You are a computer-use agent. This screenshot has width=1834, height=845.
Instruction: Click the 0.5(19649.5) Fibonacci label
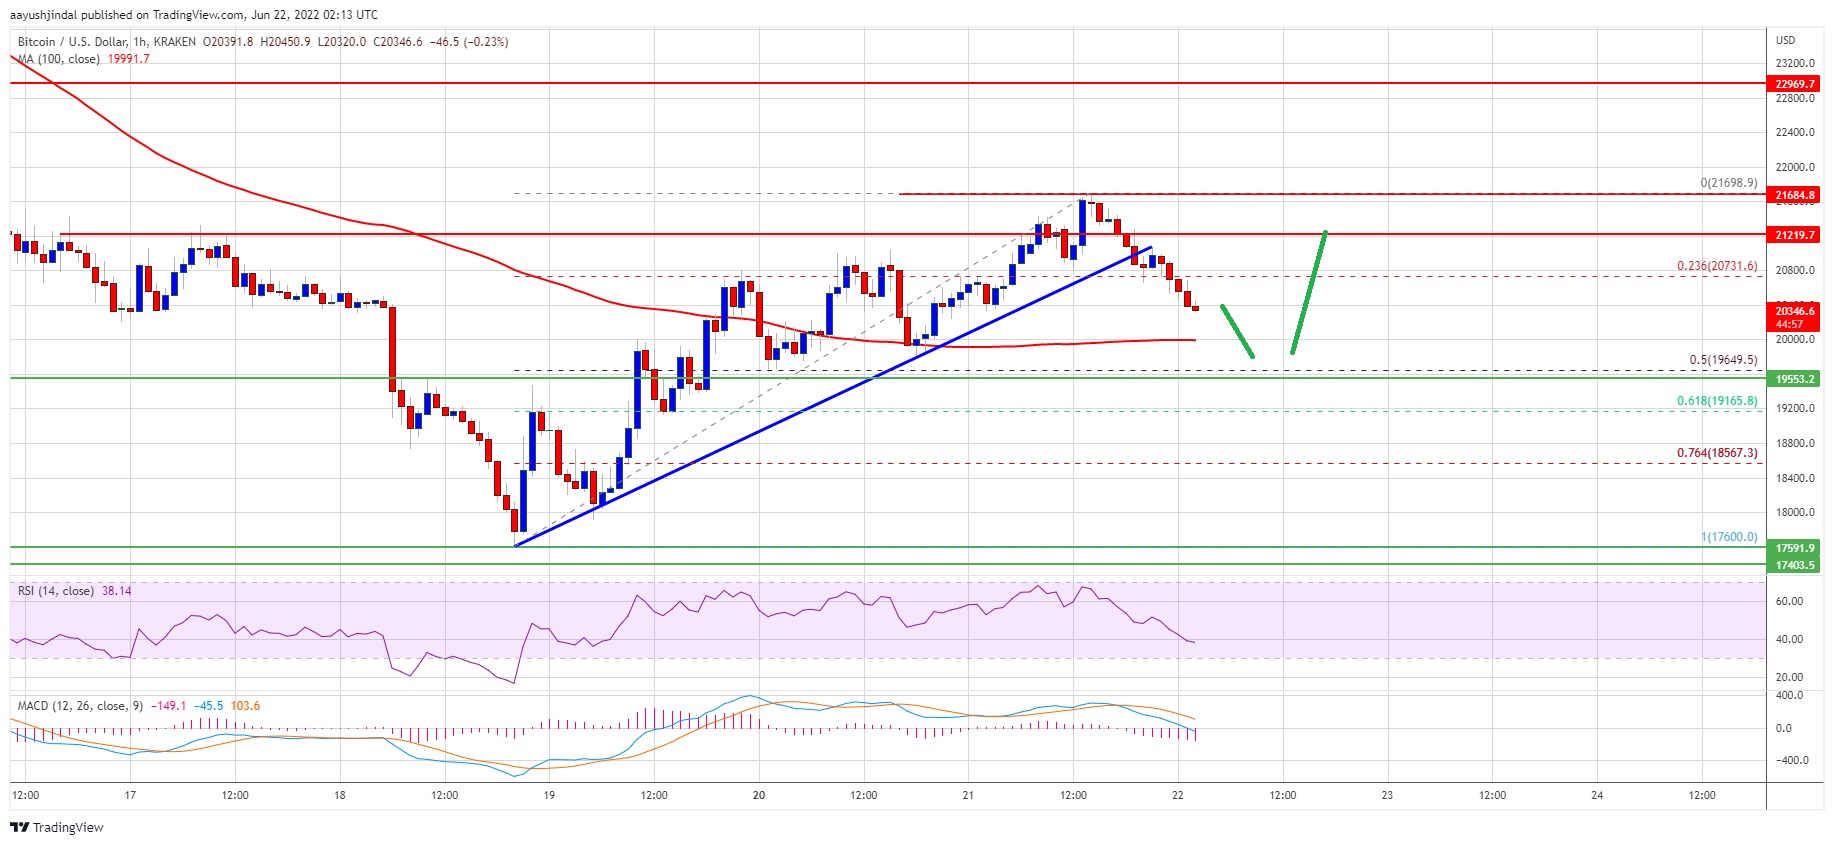click(1723, 360)
